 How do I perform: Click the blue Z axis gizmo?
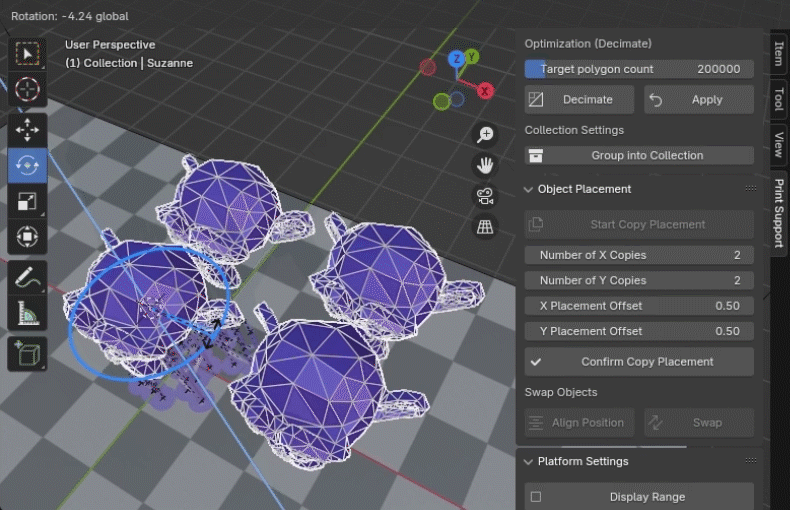(x=456, y=59)
